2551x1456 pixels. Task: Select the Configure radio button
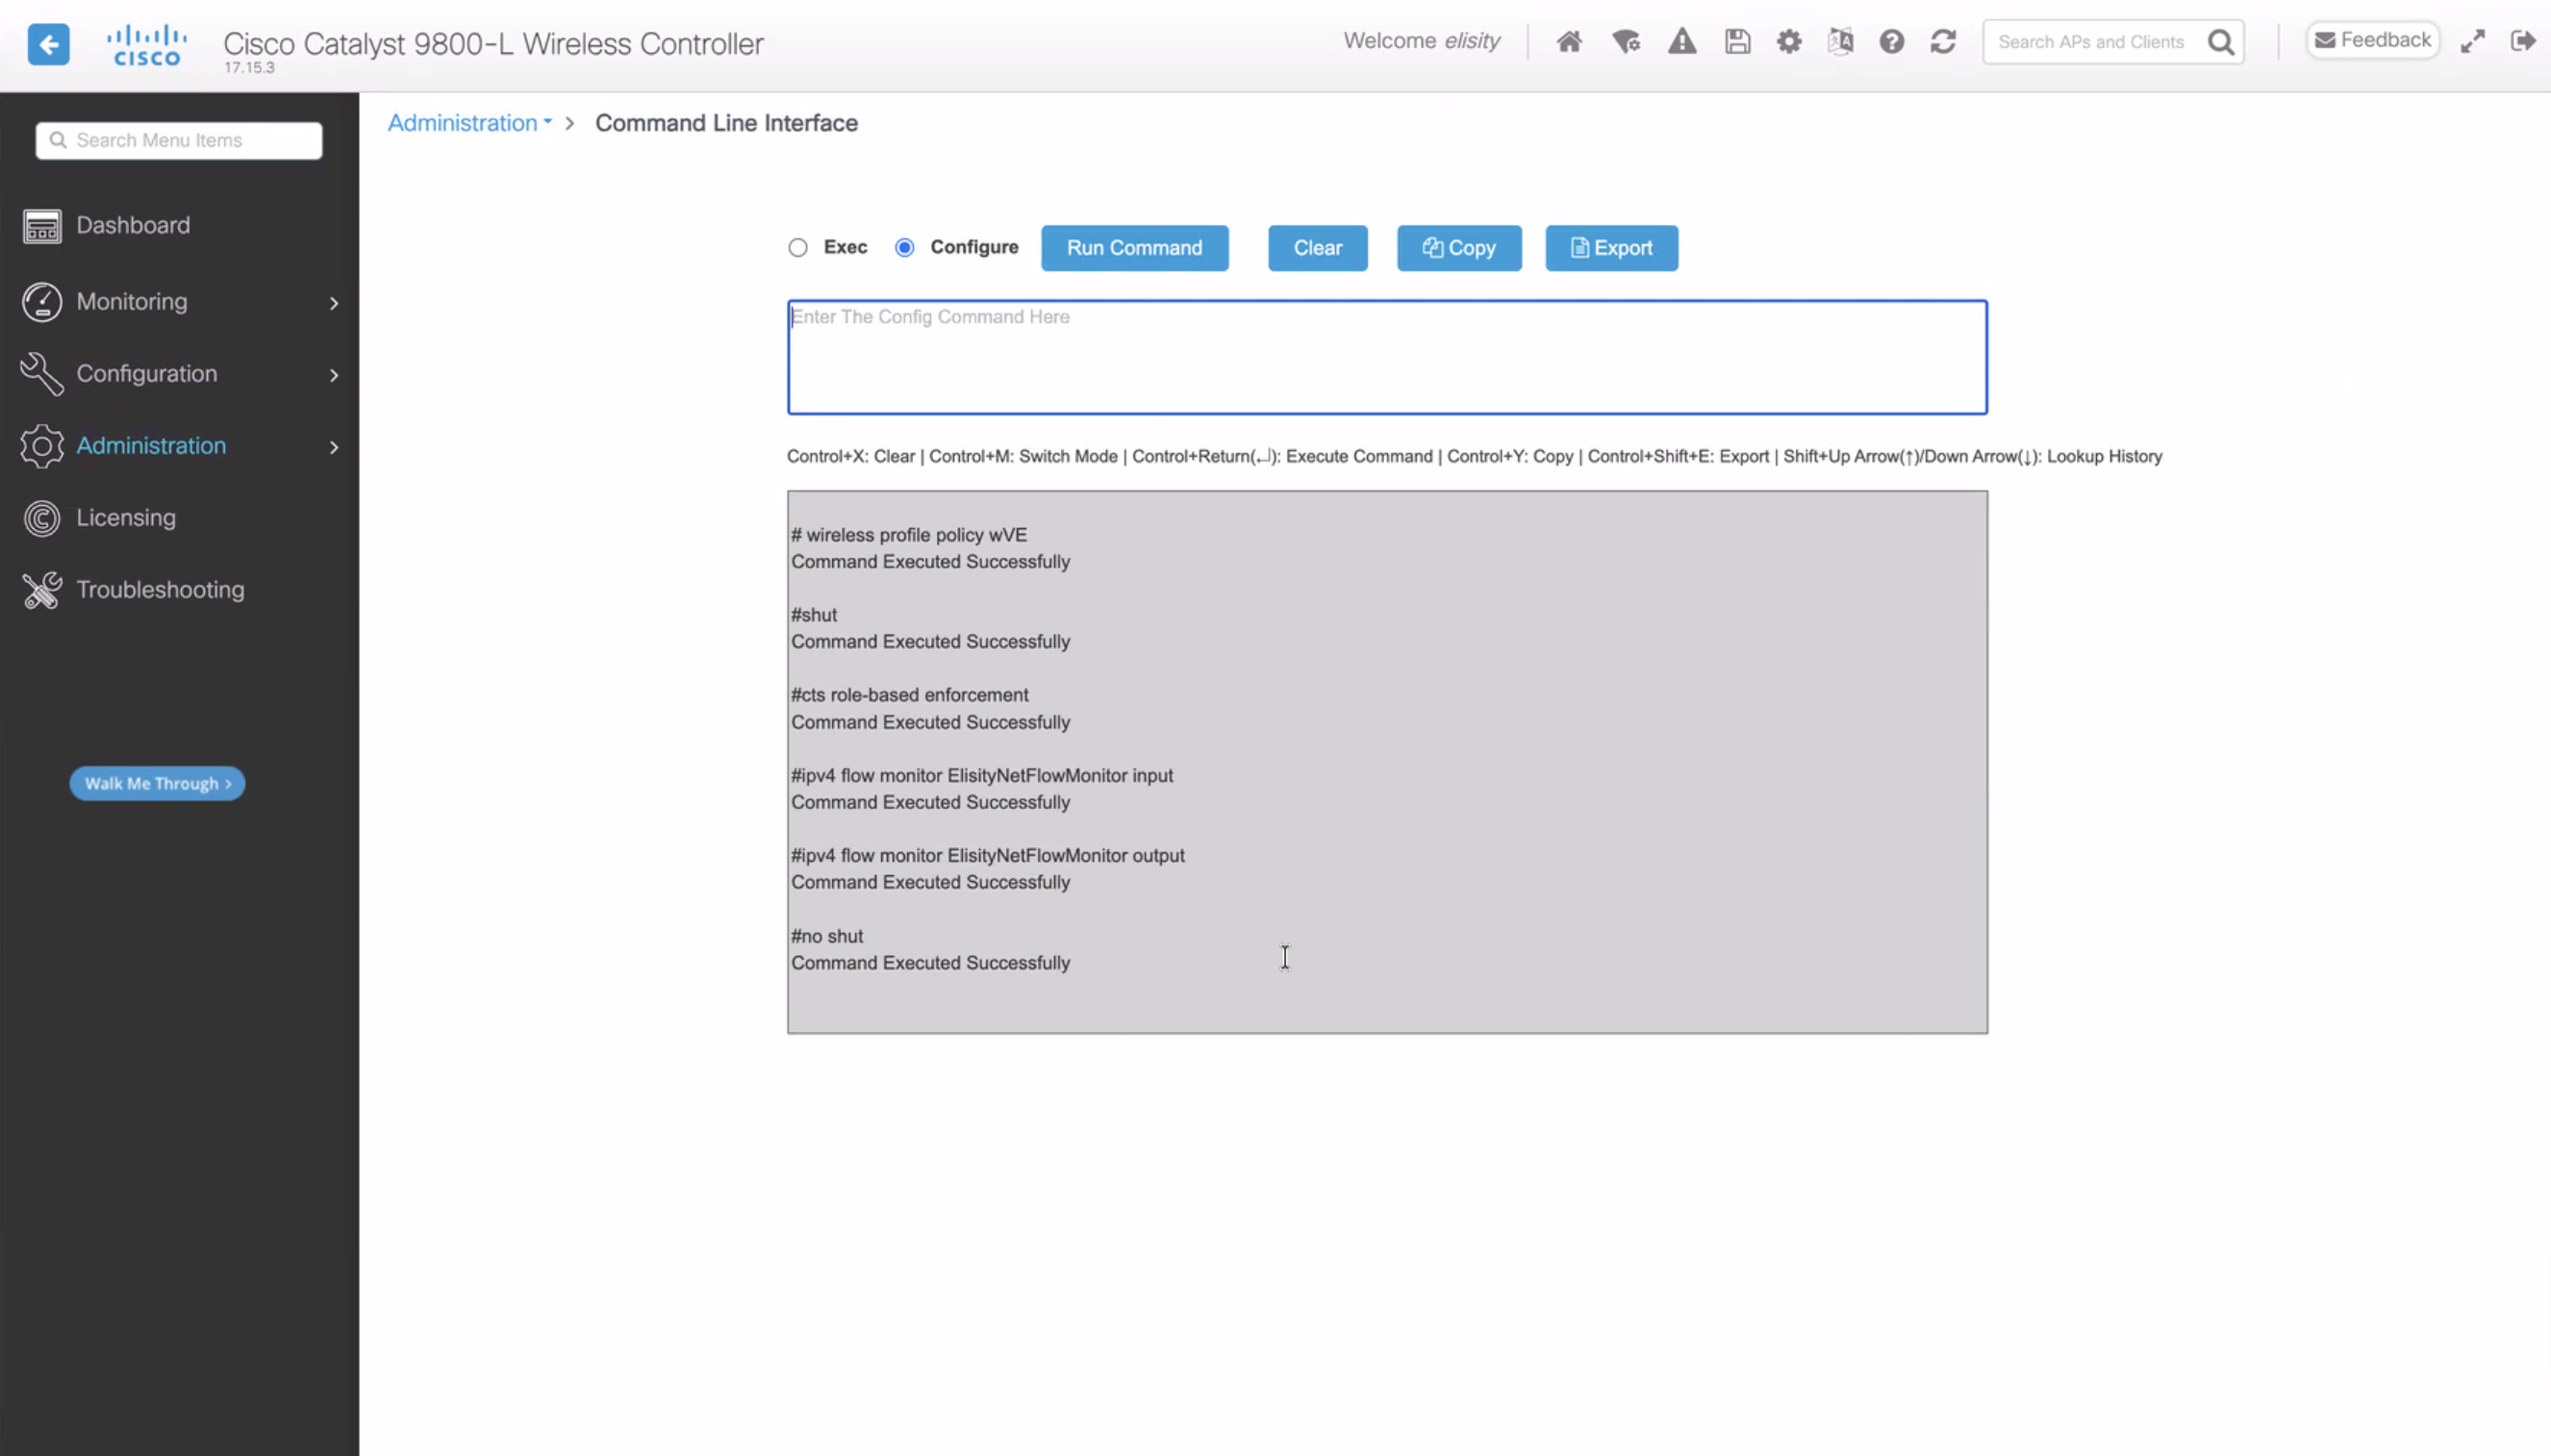pos(905,248)
